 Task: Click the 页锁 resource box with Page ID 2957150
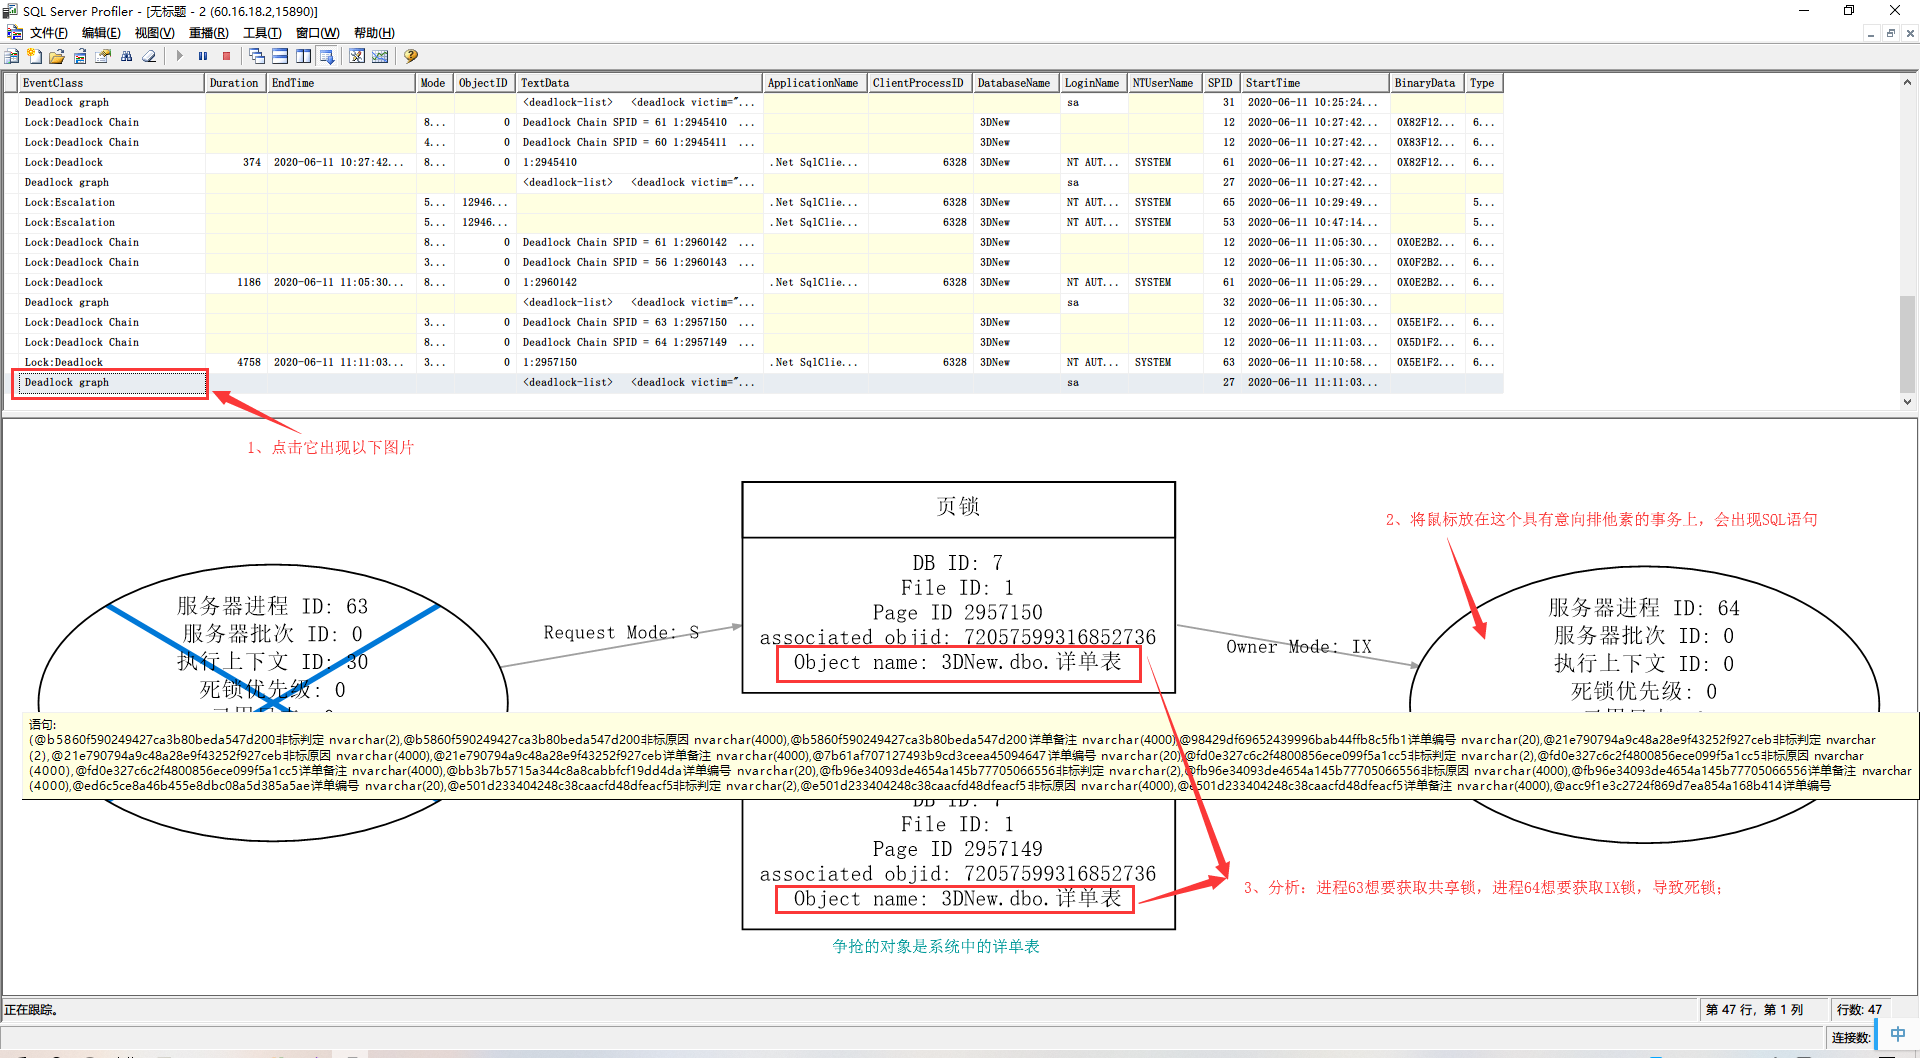[x=958, y=587]
